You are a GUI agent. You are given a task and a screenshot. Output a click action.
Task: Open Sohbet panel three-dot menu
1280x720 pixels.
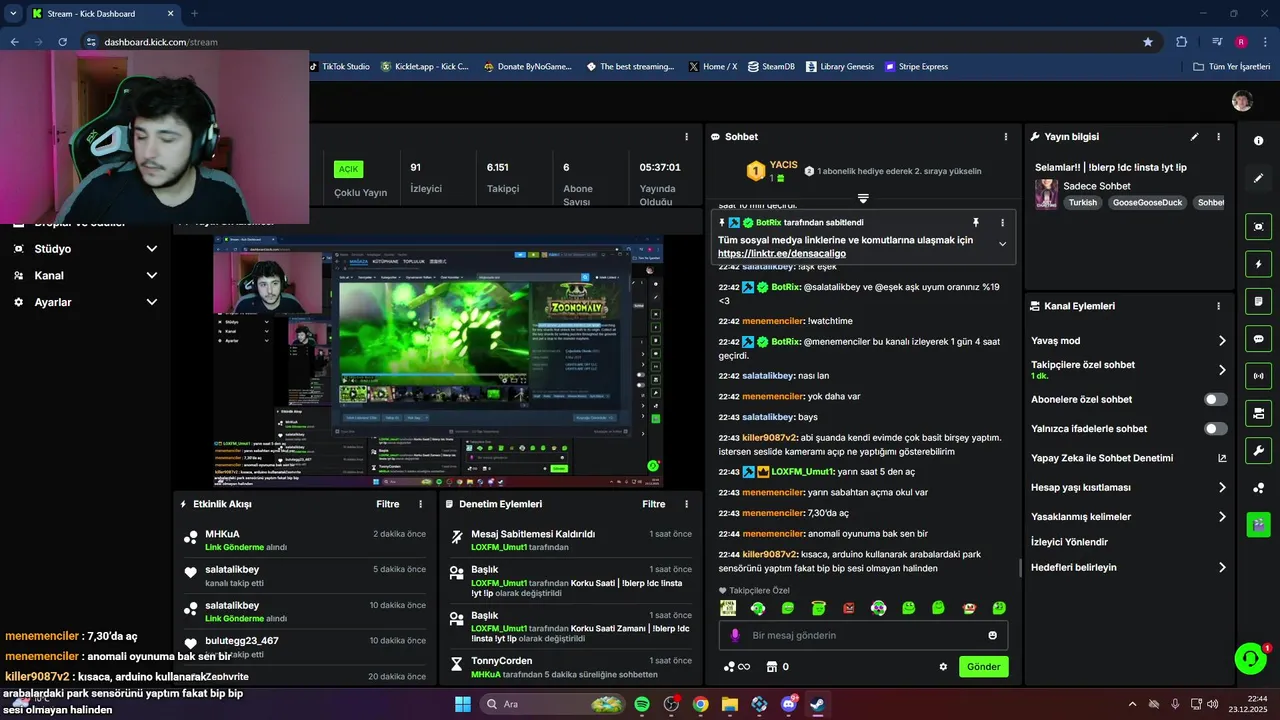point(1005,137)
